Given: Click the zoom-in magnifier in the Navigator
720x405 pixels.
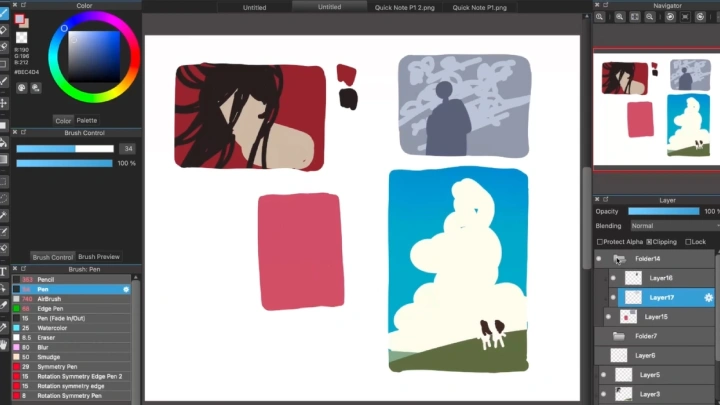Looking at the screenshot, I should (619, 17).
